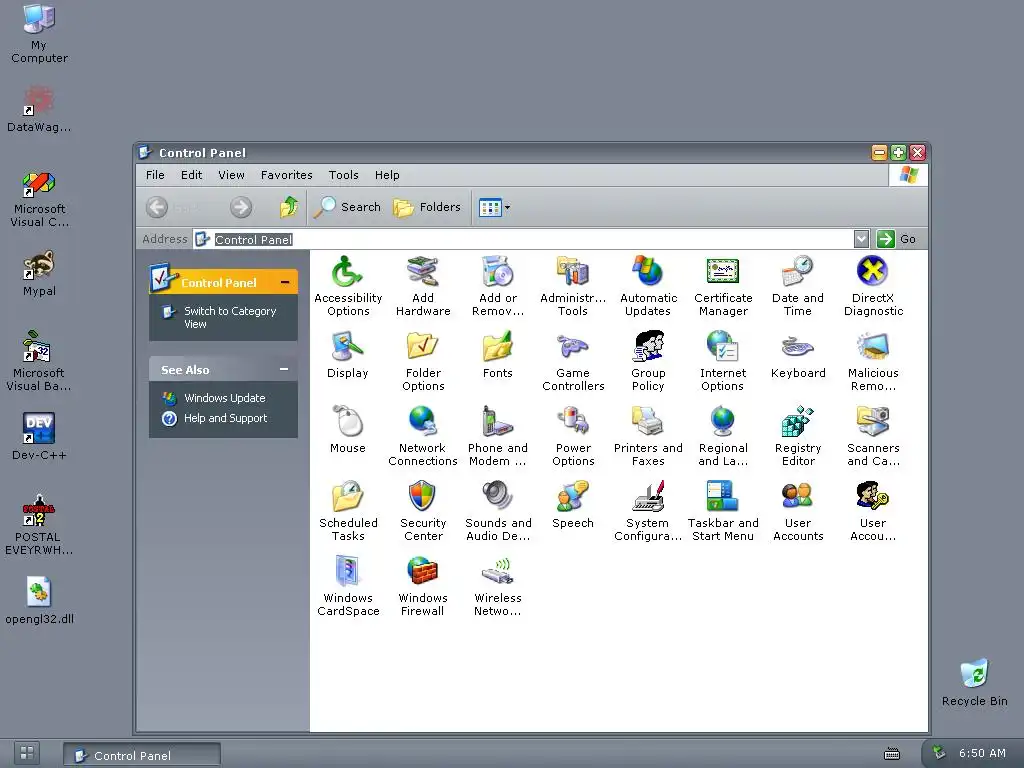The width and height of the screenshot is (1024, 768).
Task: Open the Tools menu
Action: click(344, 175)
